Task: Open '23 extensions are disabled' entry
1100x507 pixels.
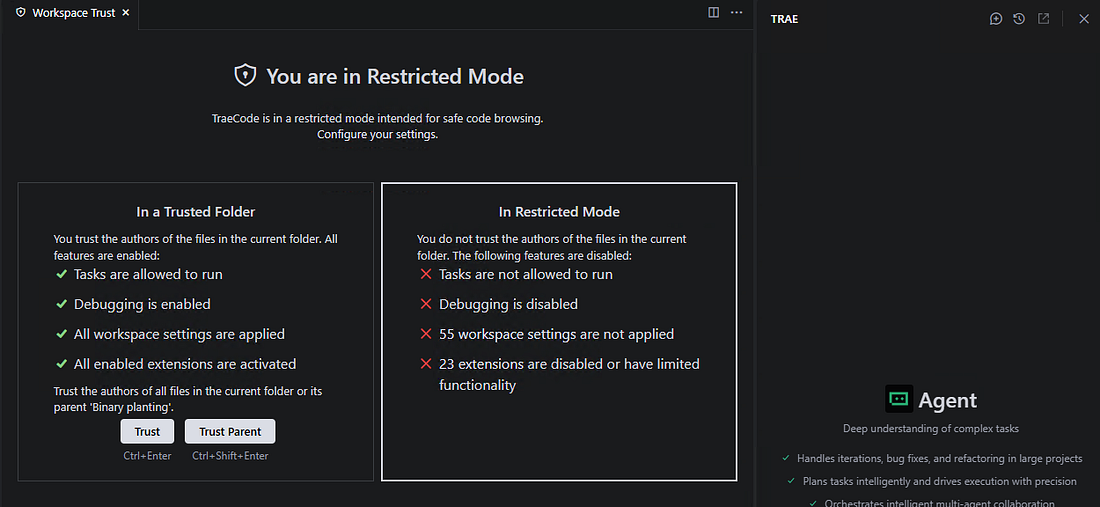Action: coord(569,374)
